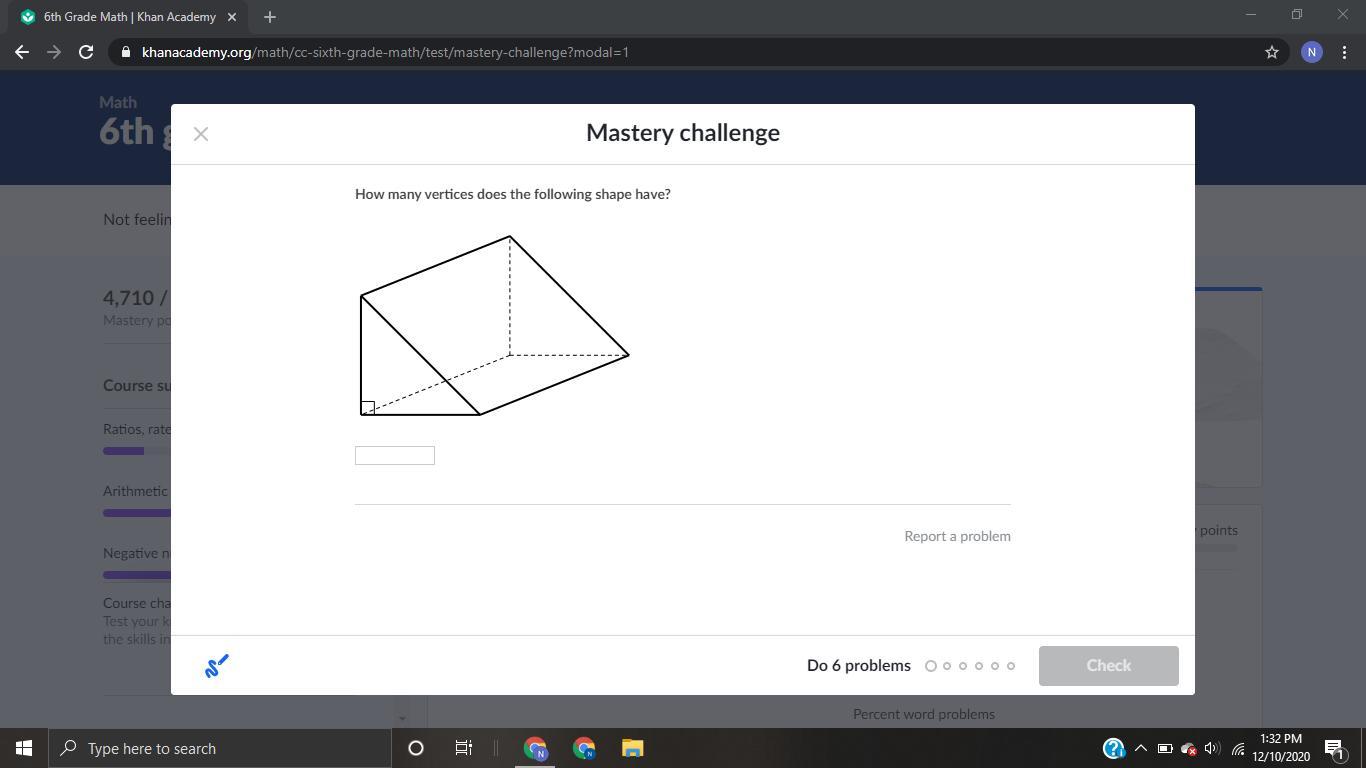Check the battery status icon

pos(1165,748)
